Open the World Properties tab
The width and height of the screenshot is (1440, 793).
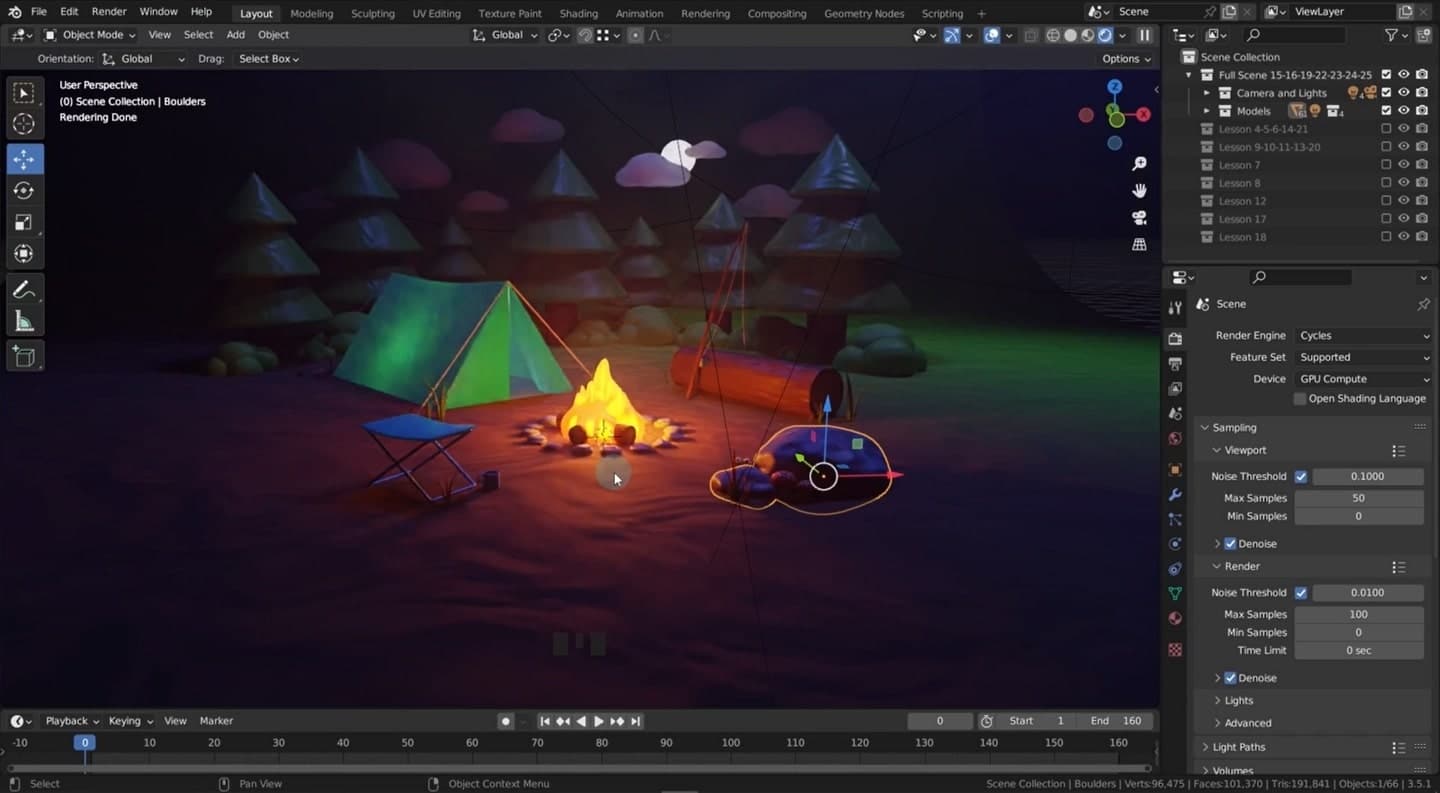[1175, 440]
